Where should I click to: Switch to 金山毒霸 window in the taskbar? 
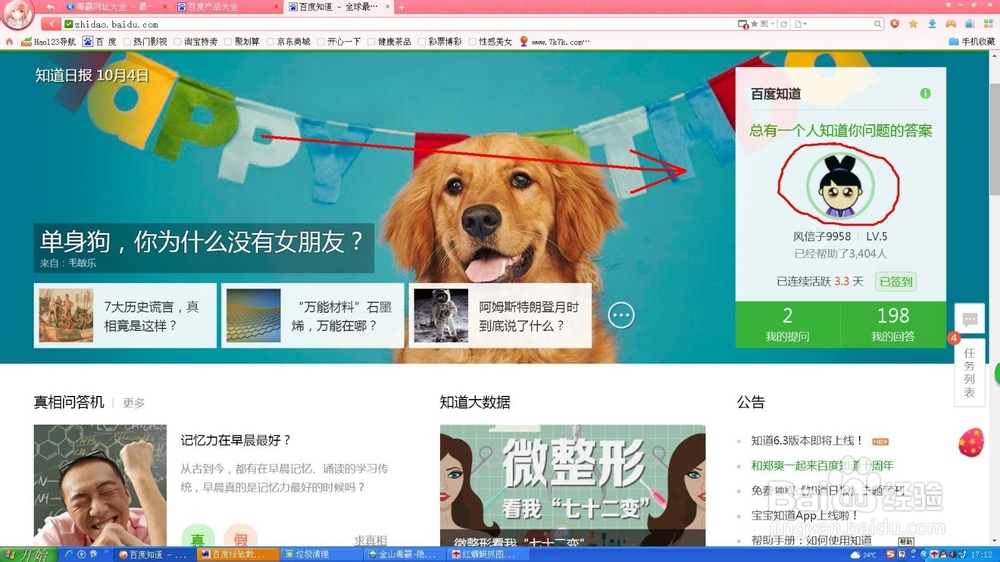(x=406, y=554)
